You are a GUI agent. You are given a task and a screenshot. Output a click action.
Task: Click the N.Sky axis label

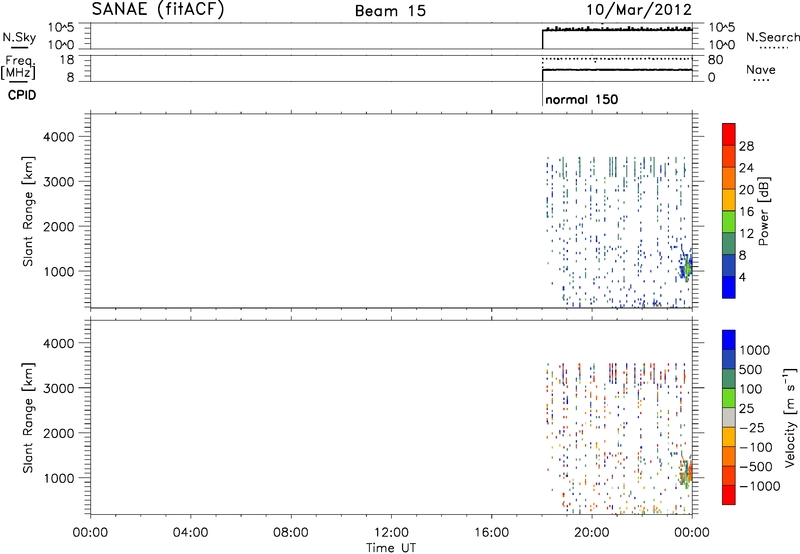click(19, 37)
